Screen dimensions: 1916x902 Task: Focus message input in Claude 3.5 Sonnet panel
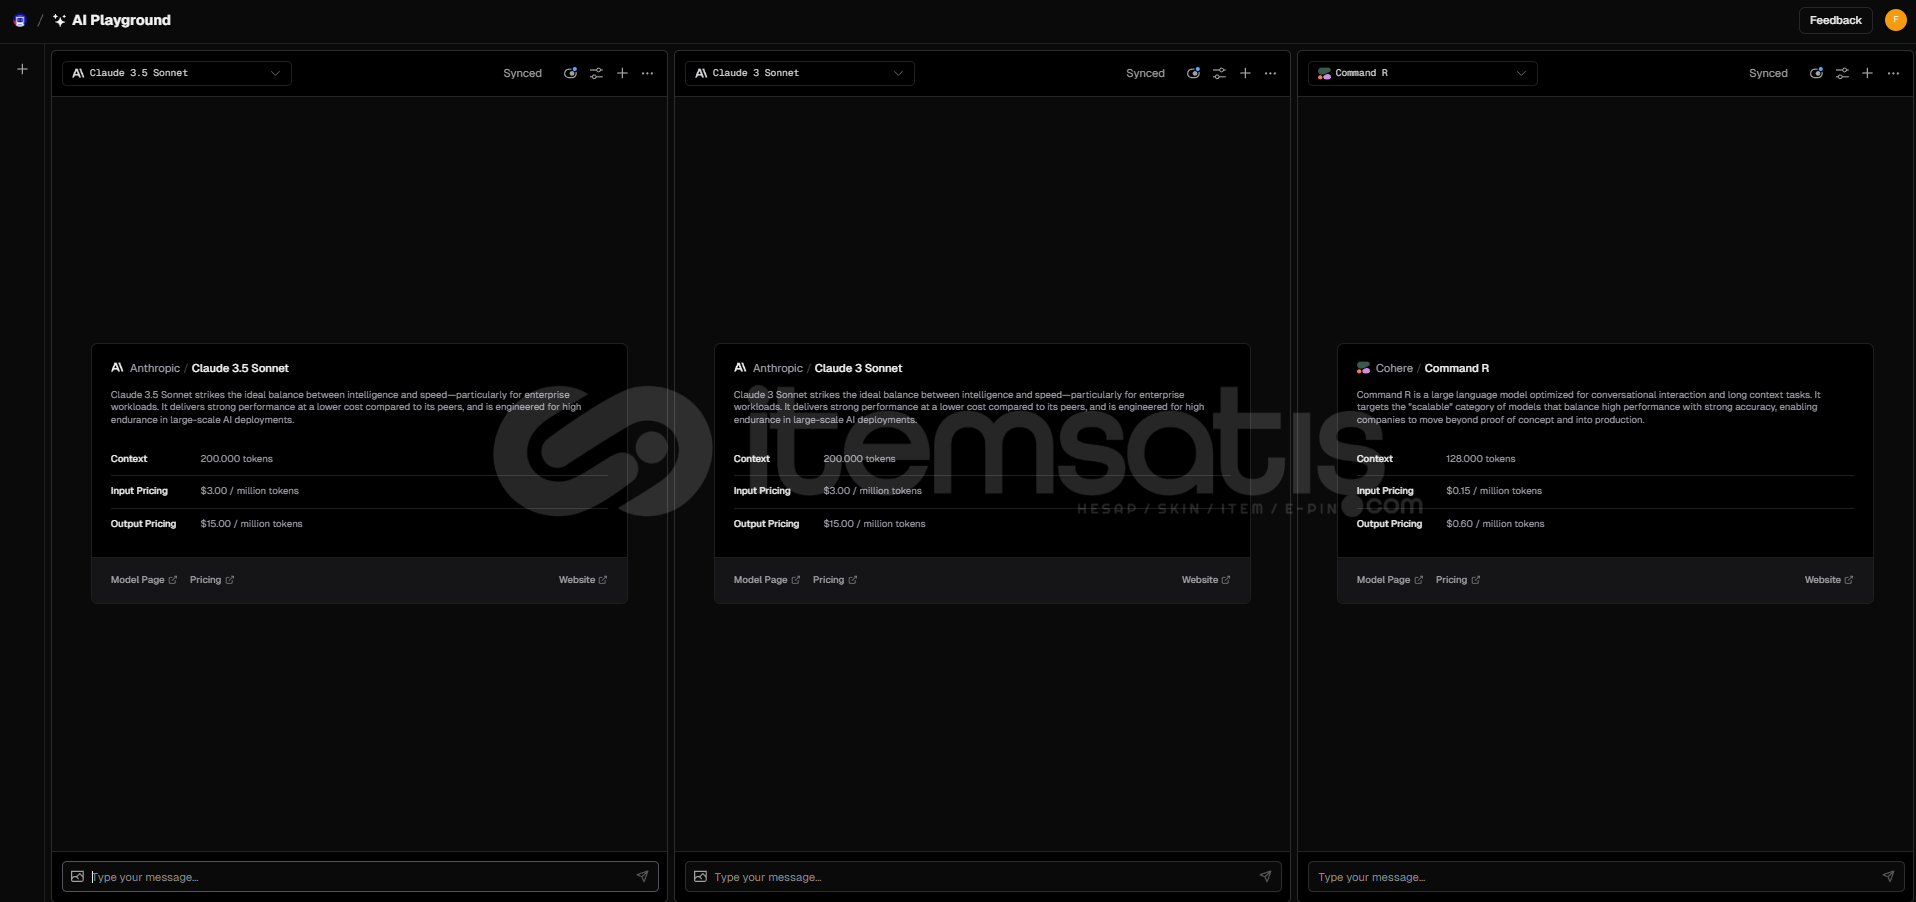[360, 877]
